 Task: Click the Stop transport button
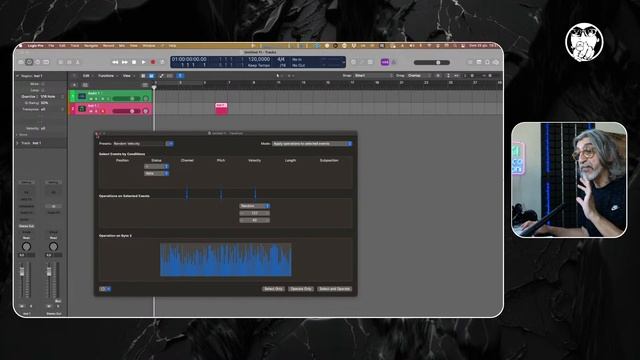pos(134,62)
